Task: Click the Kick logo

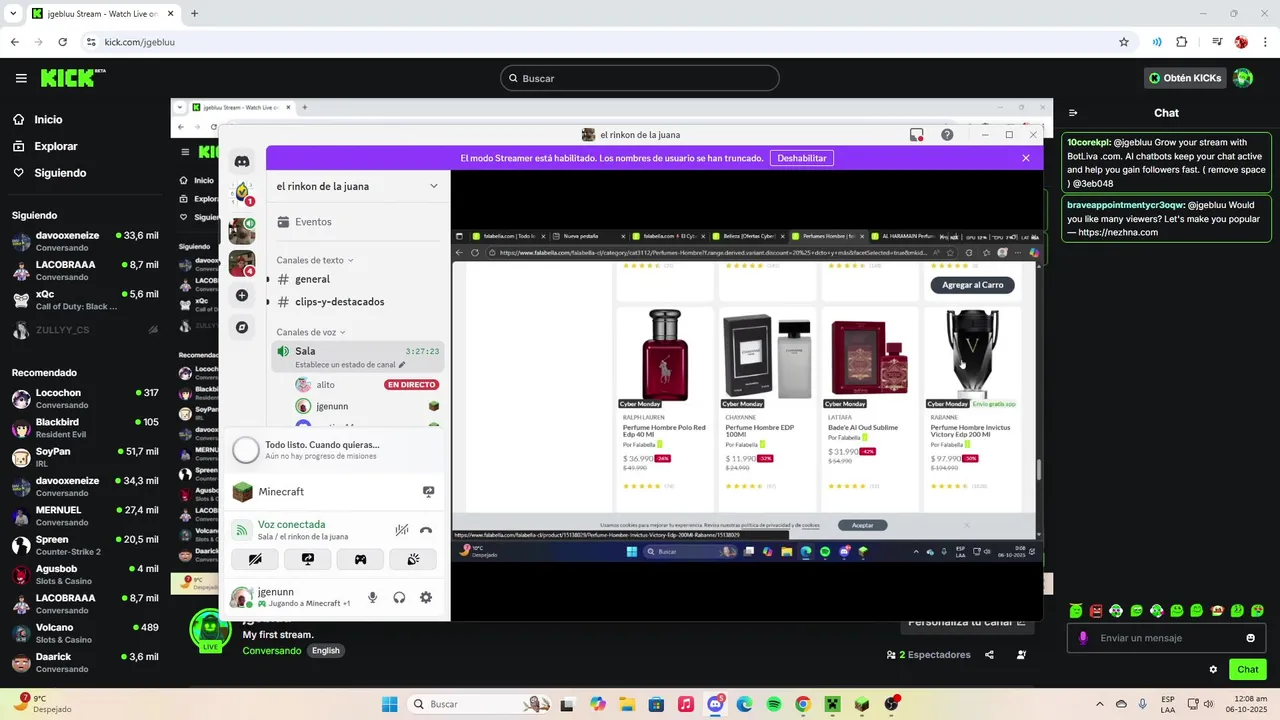Action: [x=73, y=78]
